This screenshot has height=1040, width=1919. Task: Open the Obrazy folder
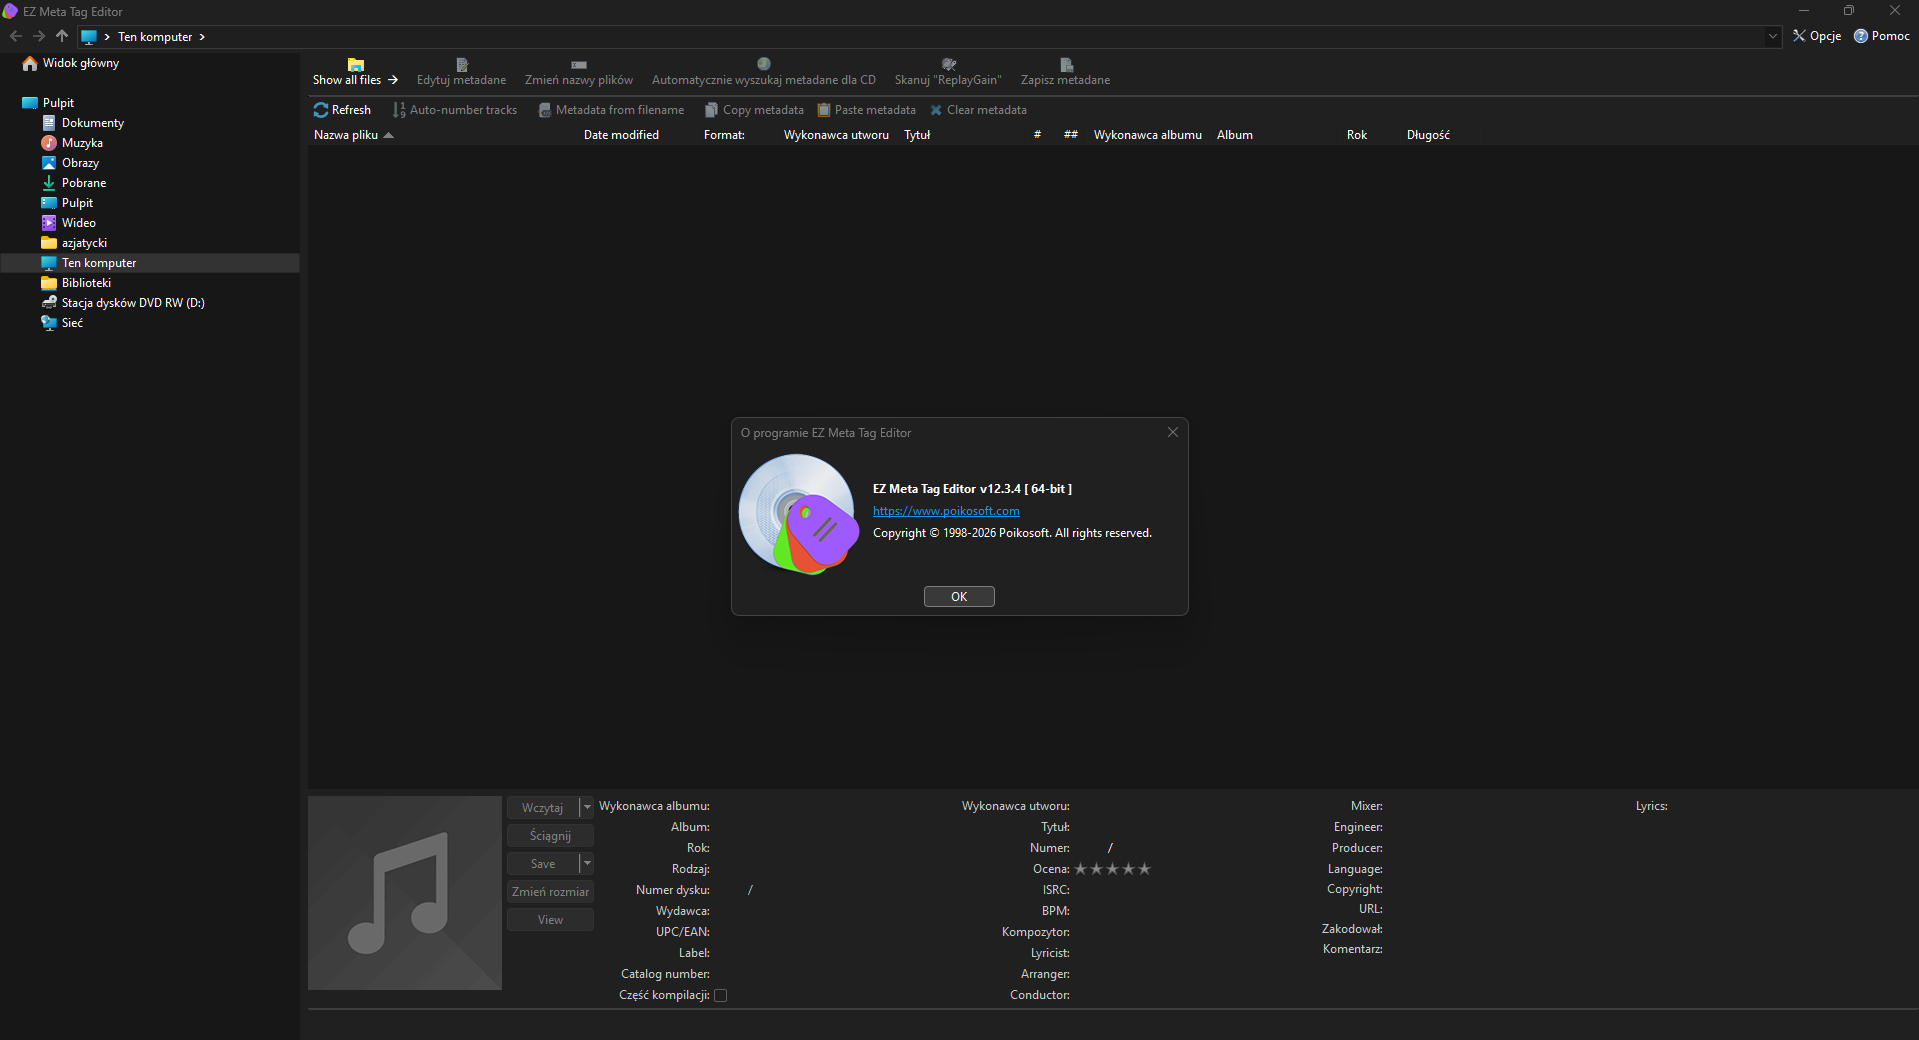tap(70, 163)
